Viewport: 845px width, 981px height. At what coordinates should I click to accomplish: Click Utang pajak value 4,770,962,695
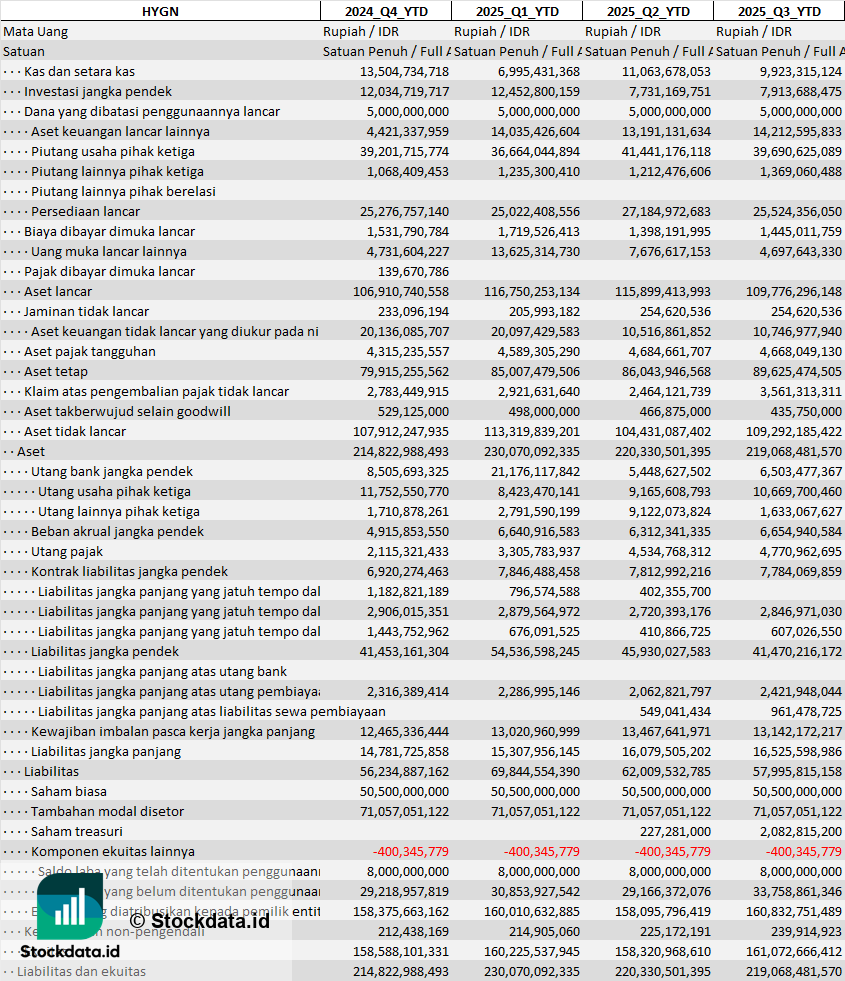[x=801, y=552]
